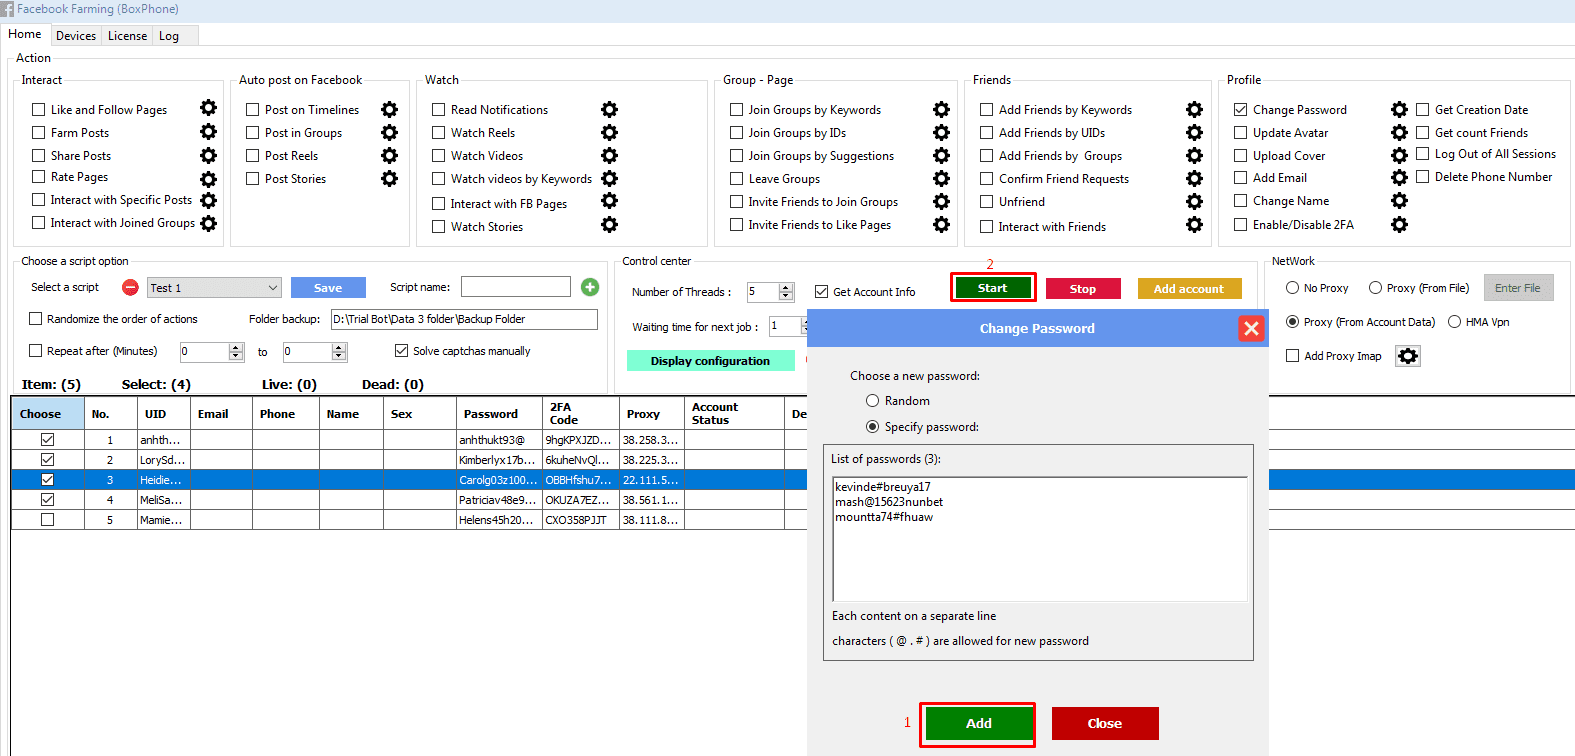Close the Change Password dialog with red X
Viewport: 1575px width, 756px height.
click(x=1251, y=328)
